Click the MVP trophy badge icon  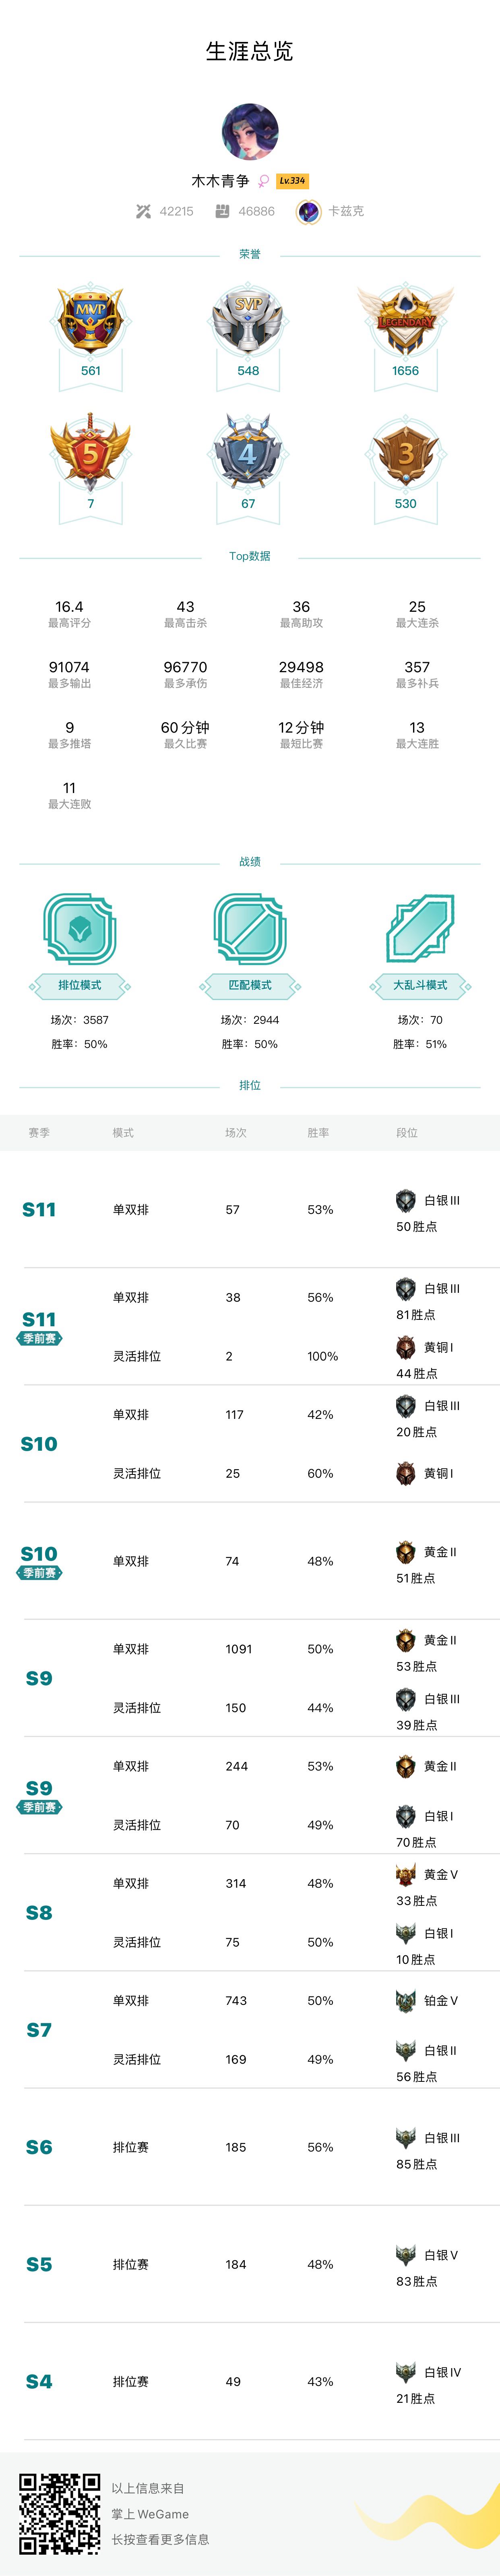pos(90,319)
